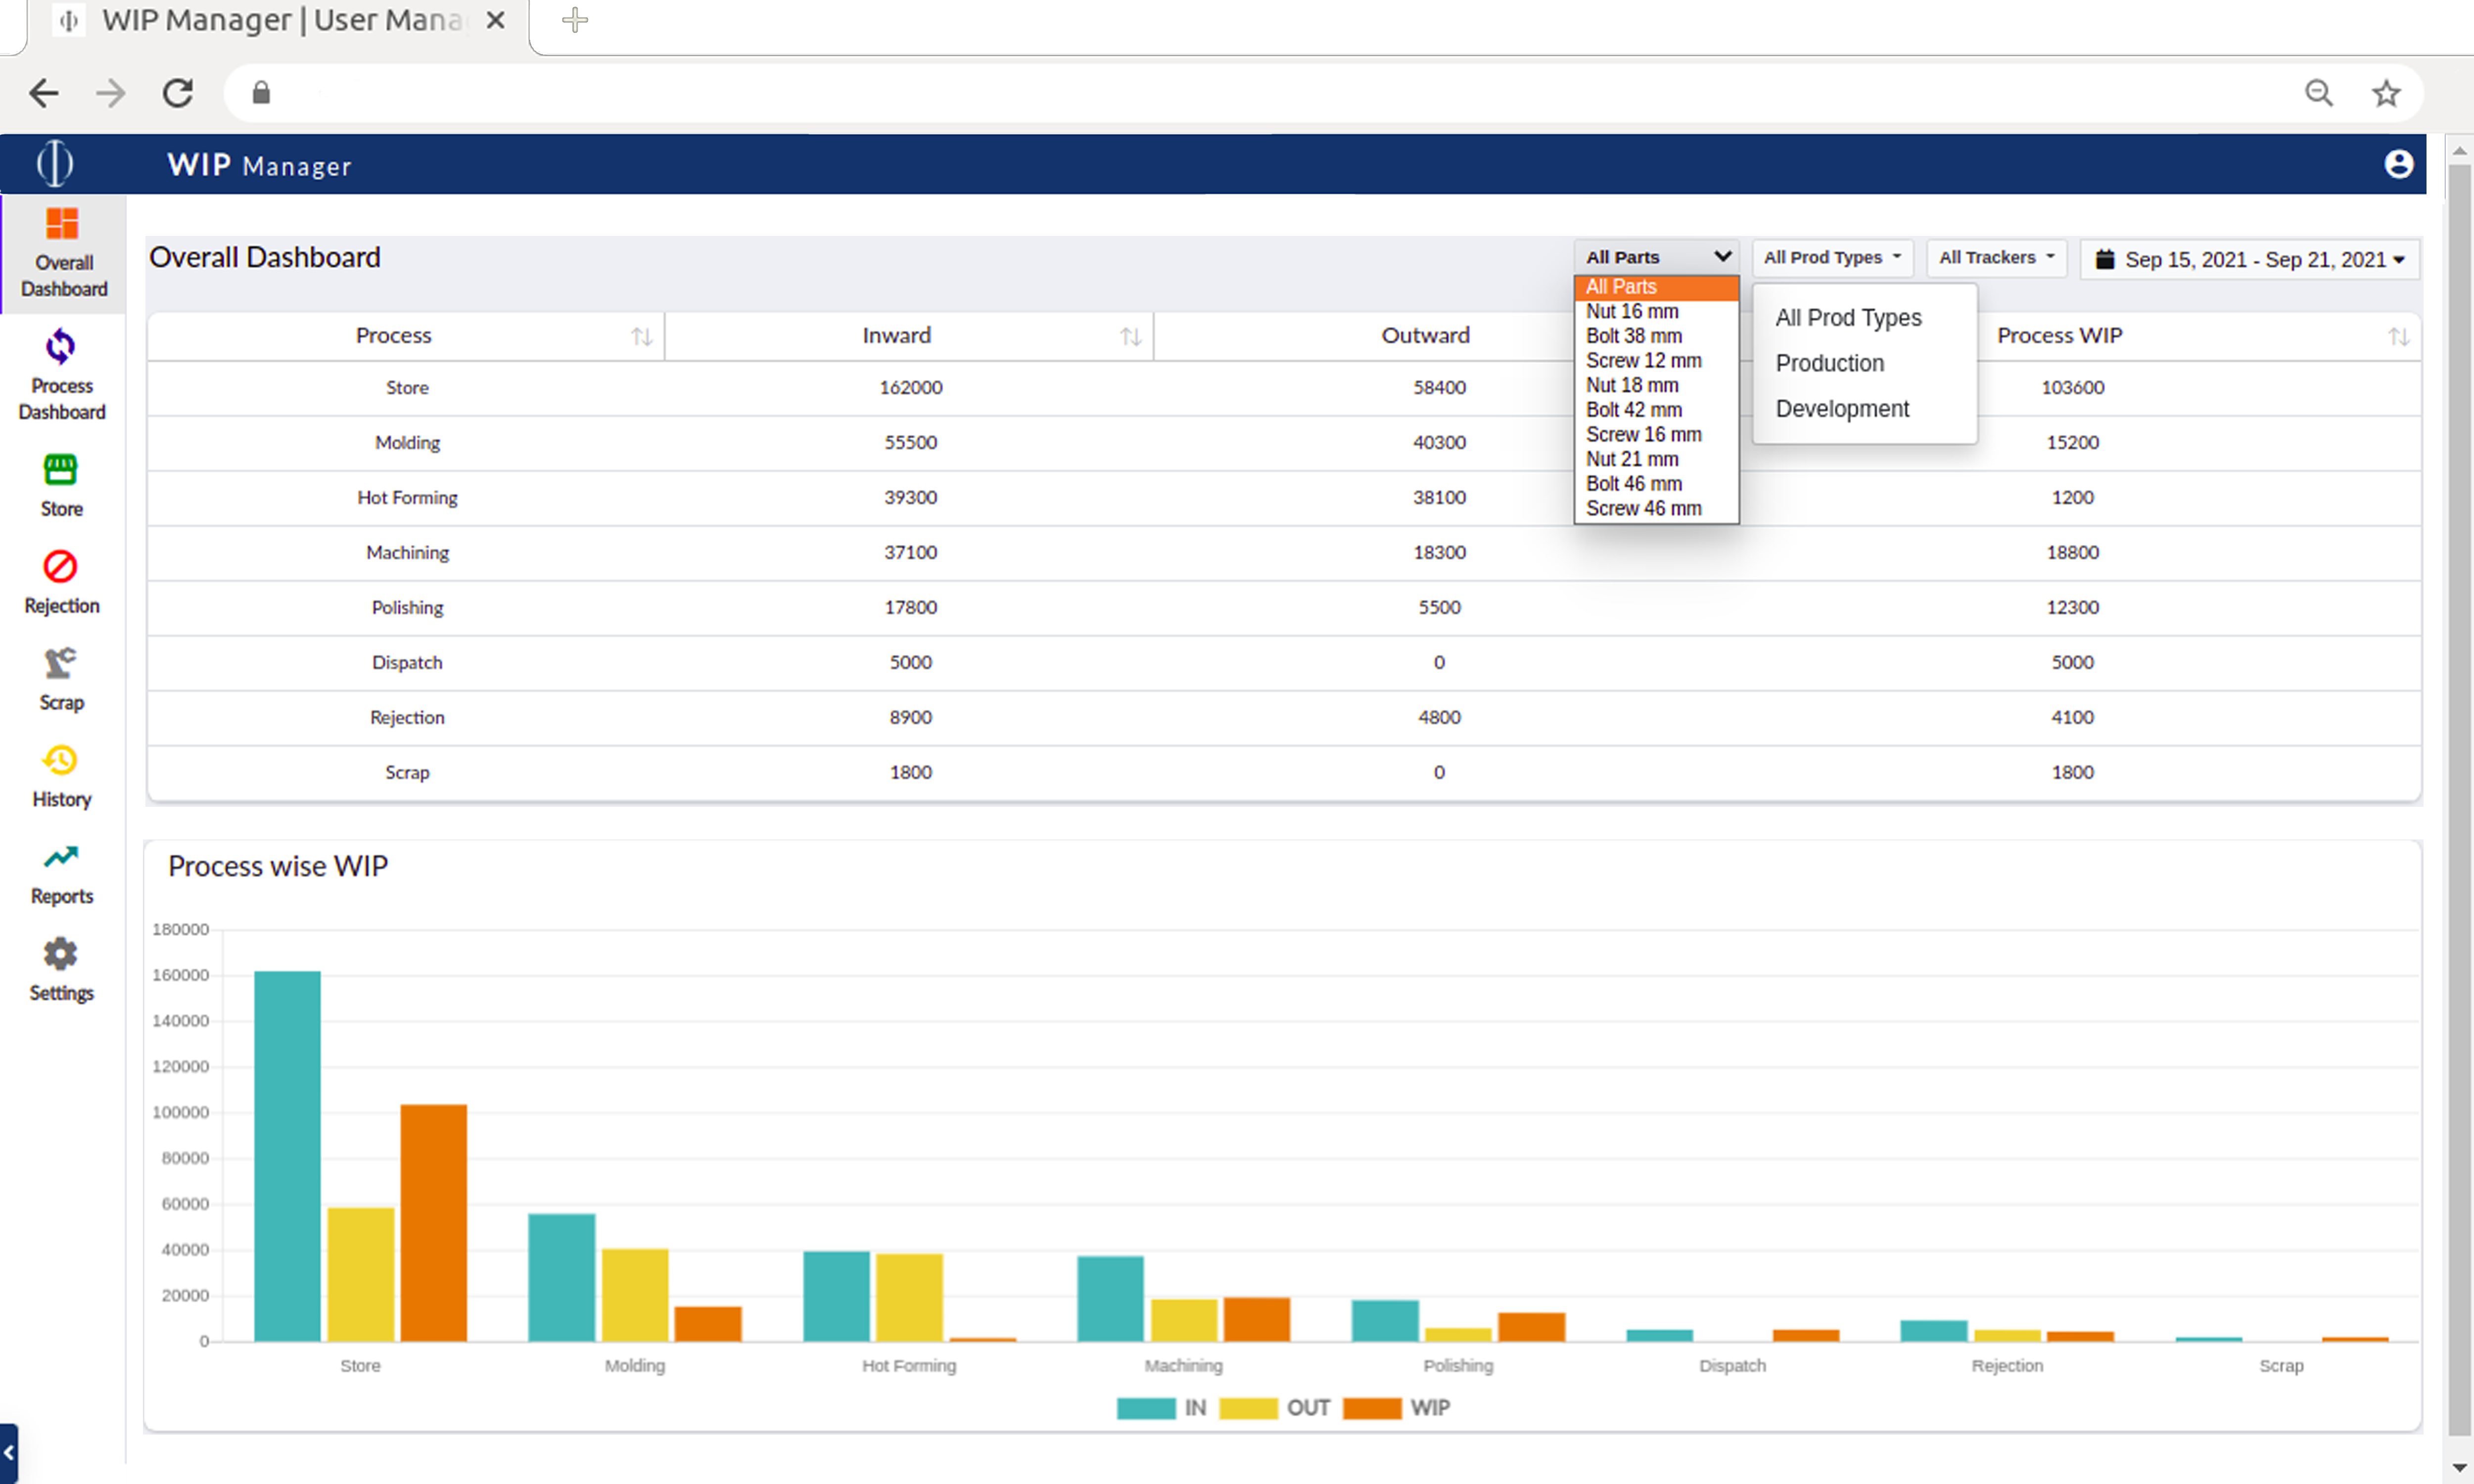This screenshot has height=1484, width=2474.
Task: View Reports from the sidebar
Action: (61, 857)
